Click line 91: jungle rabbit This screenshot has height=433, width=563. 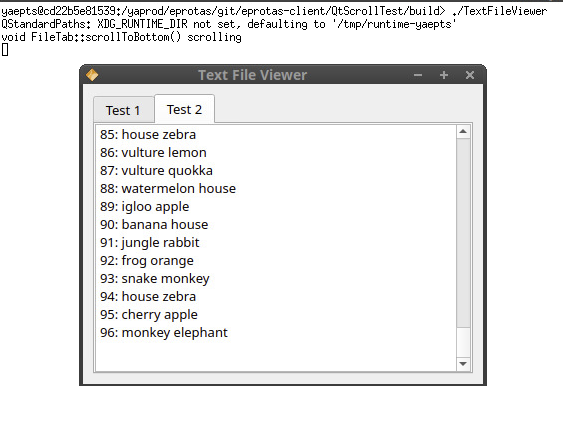click(x=150, y=243)
